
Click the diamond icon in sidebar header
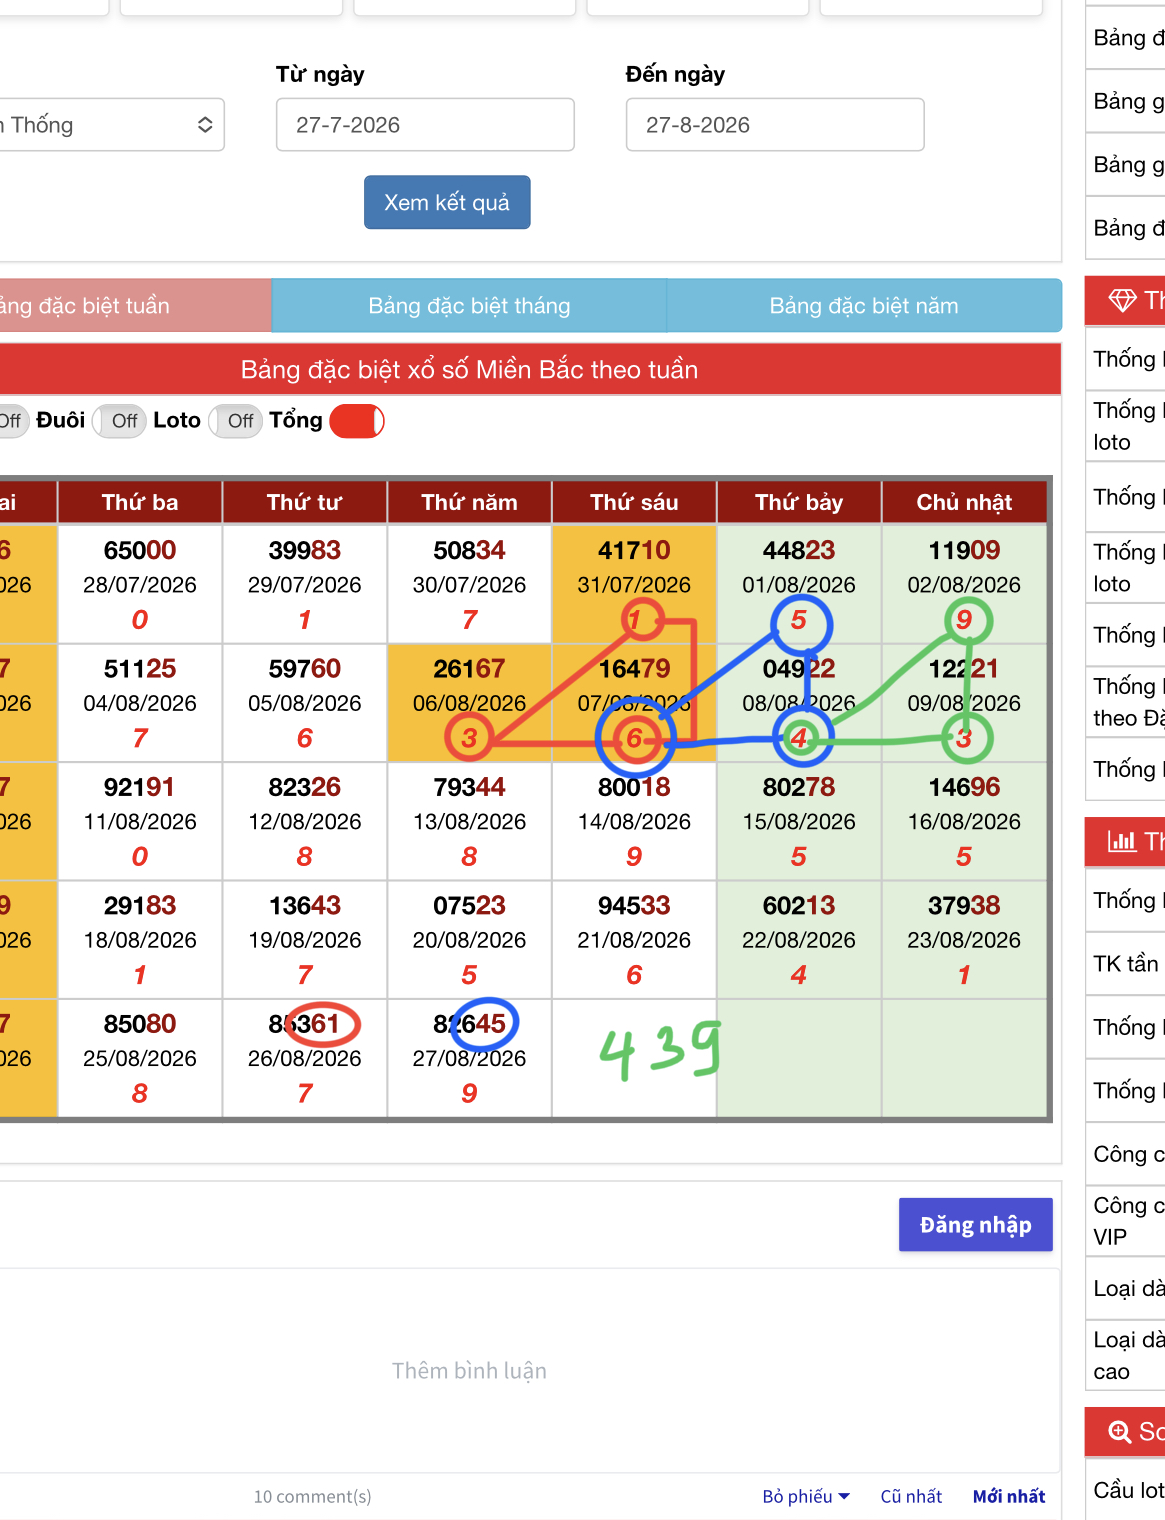click(x=1123, y=300)
